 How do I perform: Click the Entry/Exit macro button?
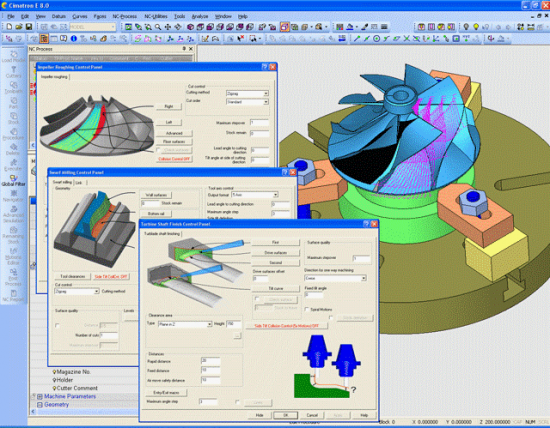point(166,393)
